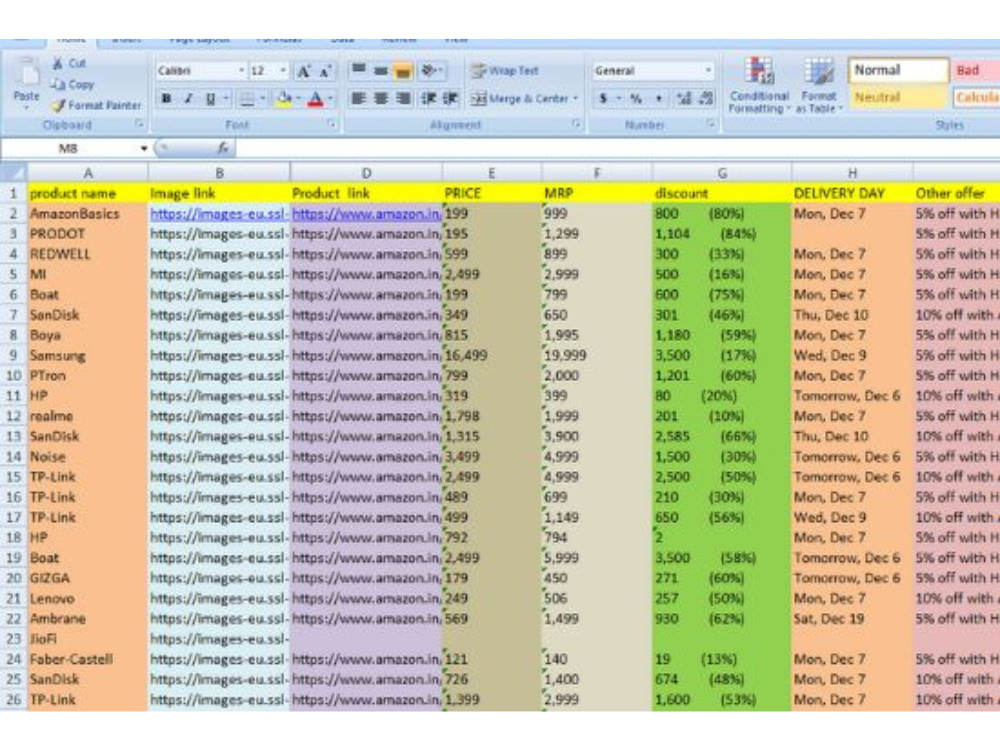Activate the Format Painter brush

[x=58, y=105]
